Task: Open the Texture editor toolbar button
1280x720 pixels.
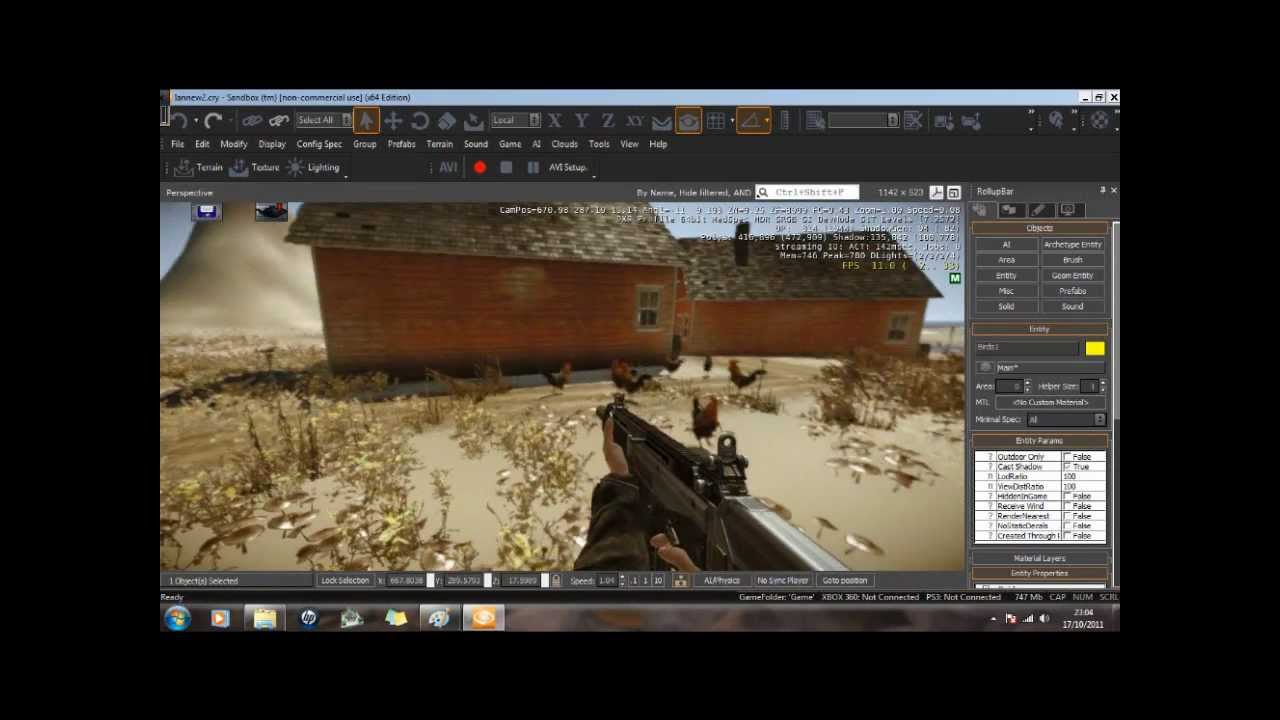Action: tap(254, 168)
